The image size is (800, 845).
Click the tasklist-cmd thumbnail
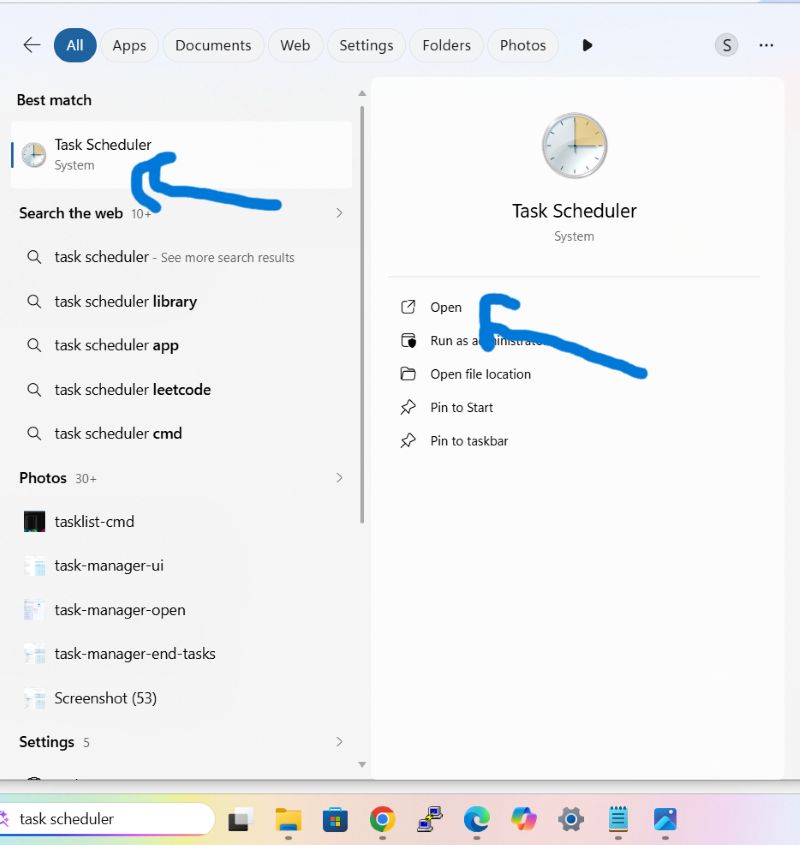click(35, 522)
